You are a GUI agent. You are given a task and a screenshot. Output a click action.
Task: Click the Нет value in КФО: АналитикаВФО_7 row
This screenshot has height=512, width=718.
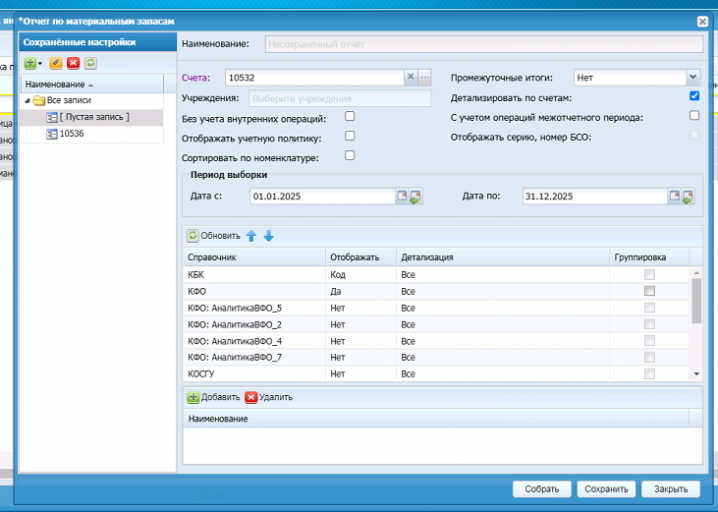pyautogui.click(x=337, y=358)
